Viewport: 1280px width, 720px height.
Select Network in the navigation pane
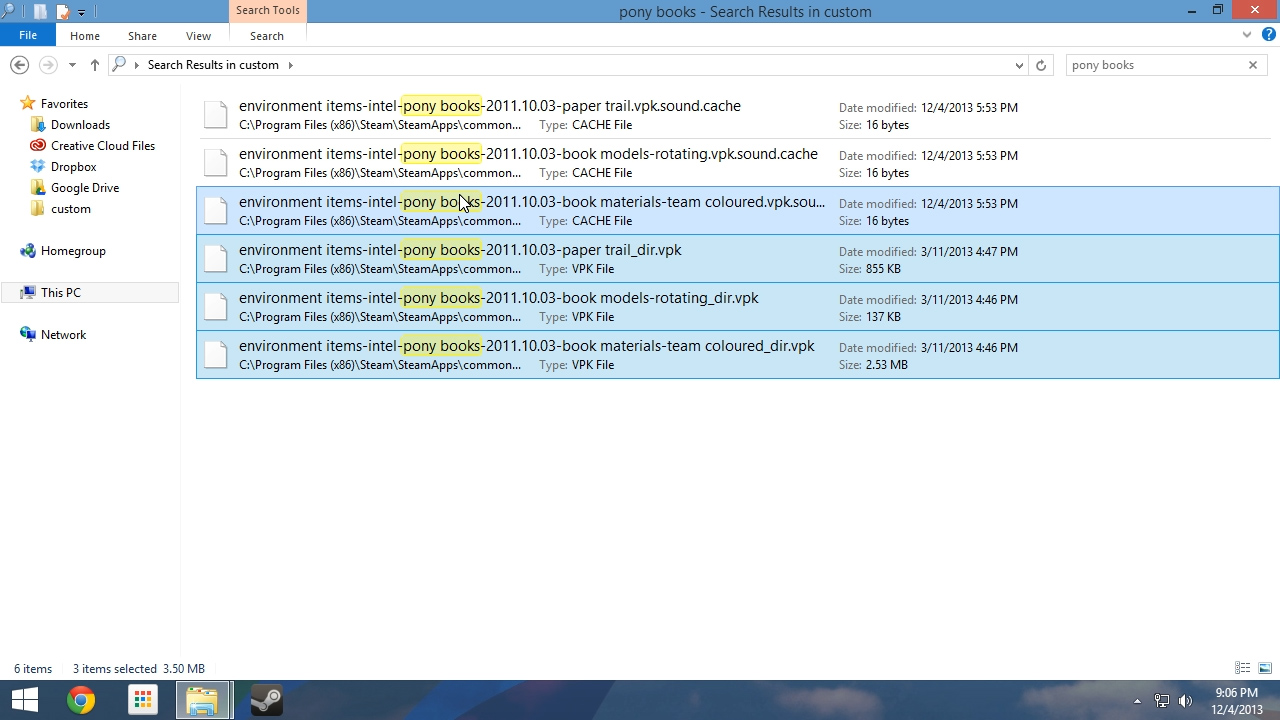(63, 335)
